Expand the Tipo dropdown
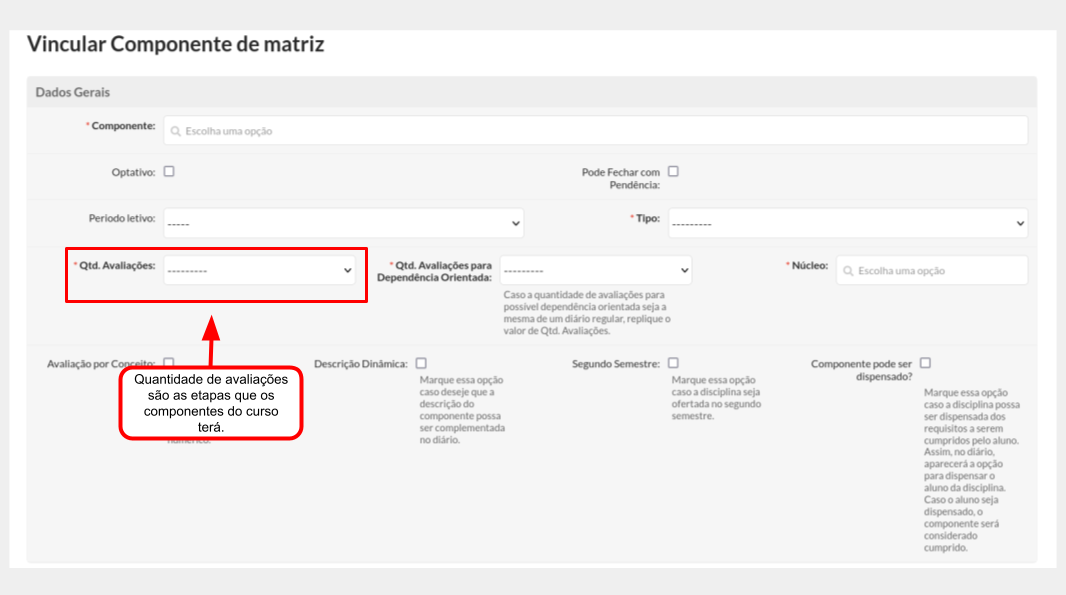The image size is (1066, 595). click(x=847, y=223)
